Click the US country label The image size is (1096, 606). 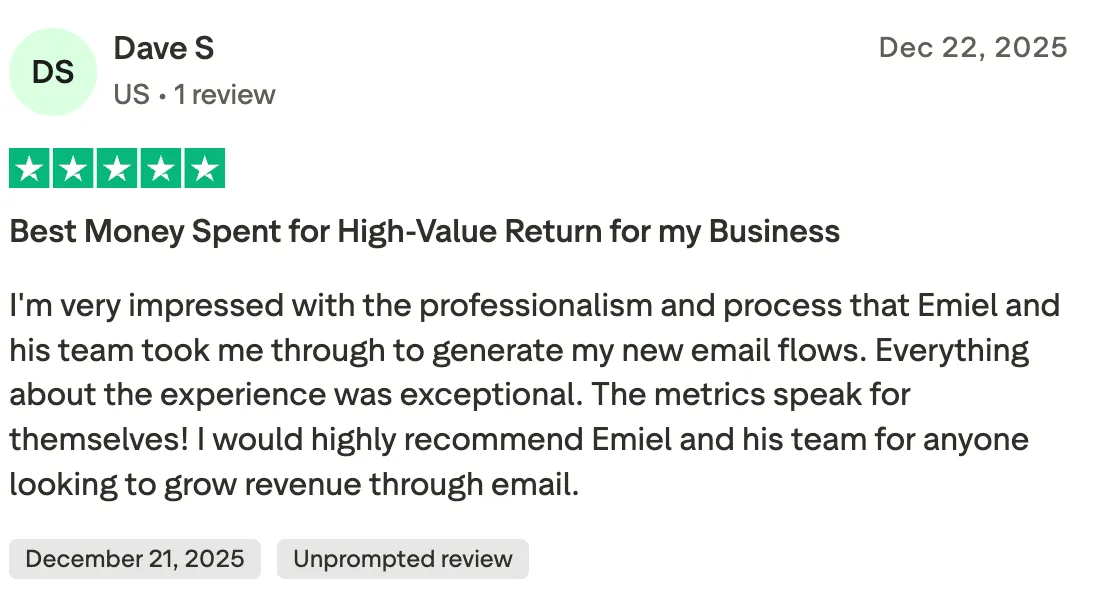(131, 94)
